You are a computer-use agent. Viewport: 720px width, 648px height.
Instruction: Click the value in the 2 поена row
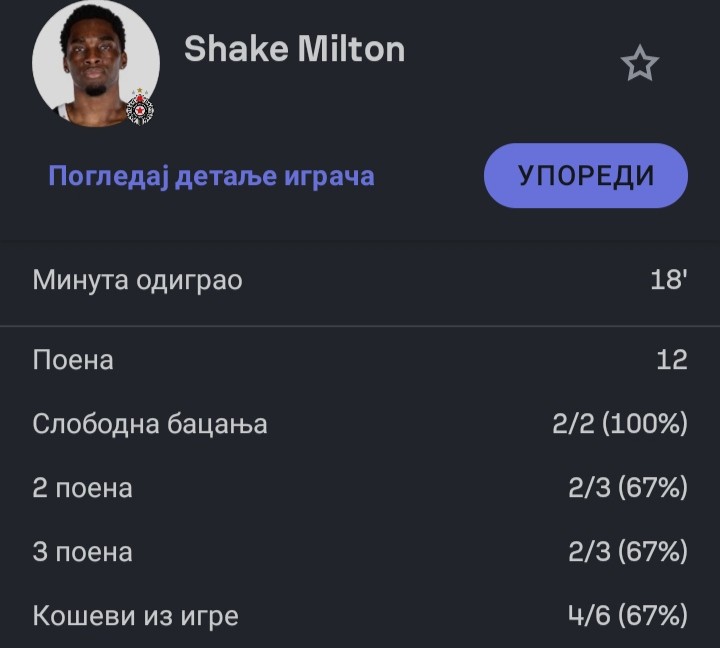coord(626,488)
